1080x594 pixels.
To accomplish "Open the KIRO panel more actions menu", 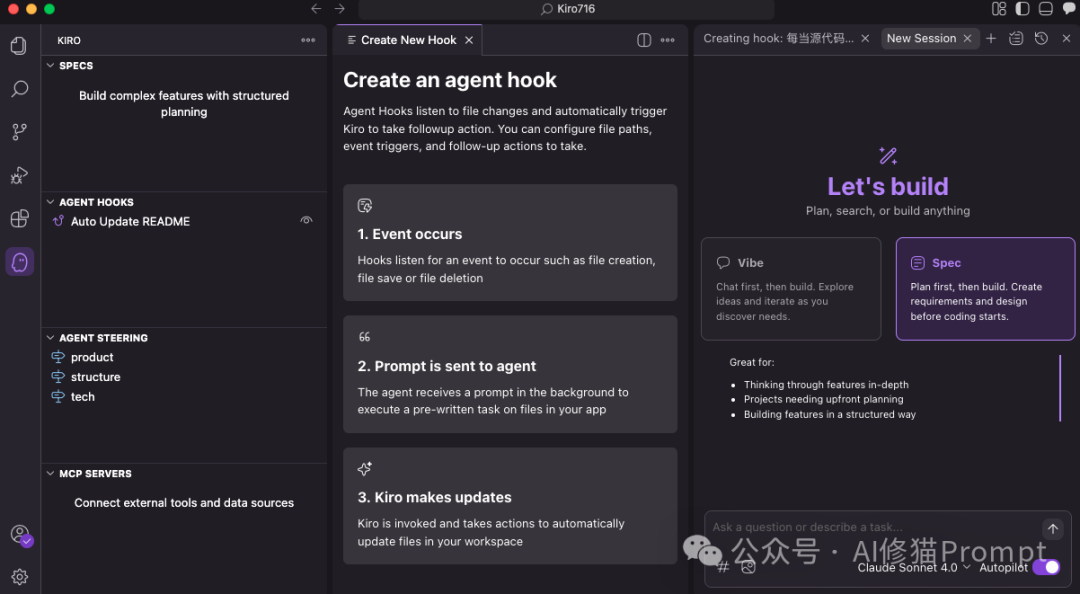I will pyautogui.click(x=308, y=41).
